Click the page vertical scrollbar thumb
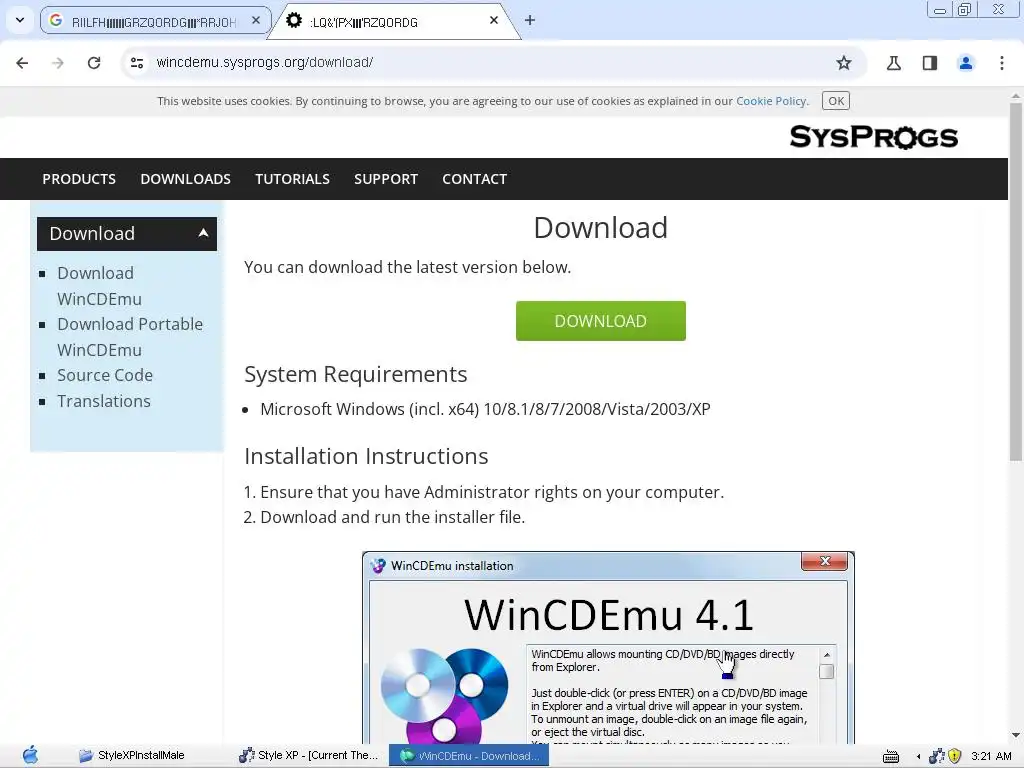Viewport: 1024px width, 768px height. 1016,281
